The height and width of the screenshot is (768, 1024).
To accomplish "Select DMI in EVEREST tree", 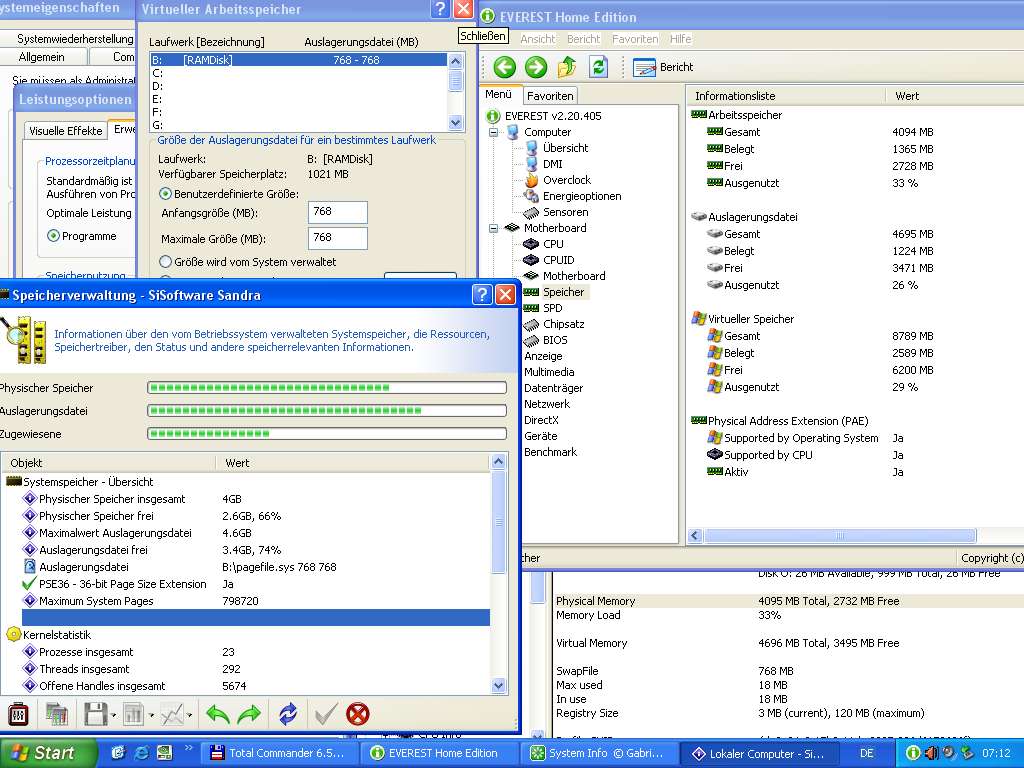I will (552, 164).
